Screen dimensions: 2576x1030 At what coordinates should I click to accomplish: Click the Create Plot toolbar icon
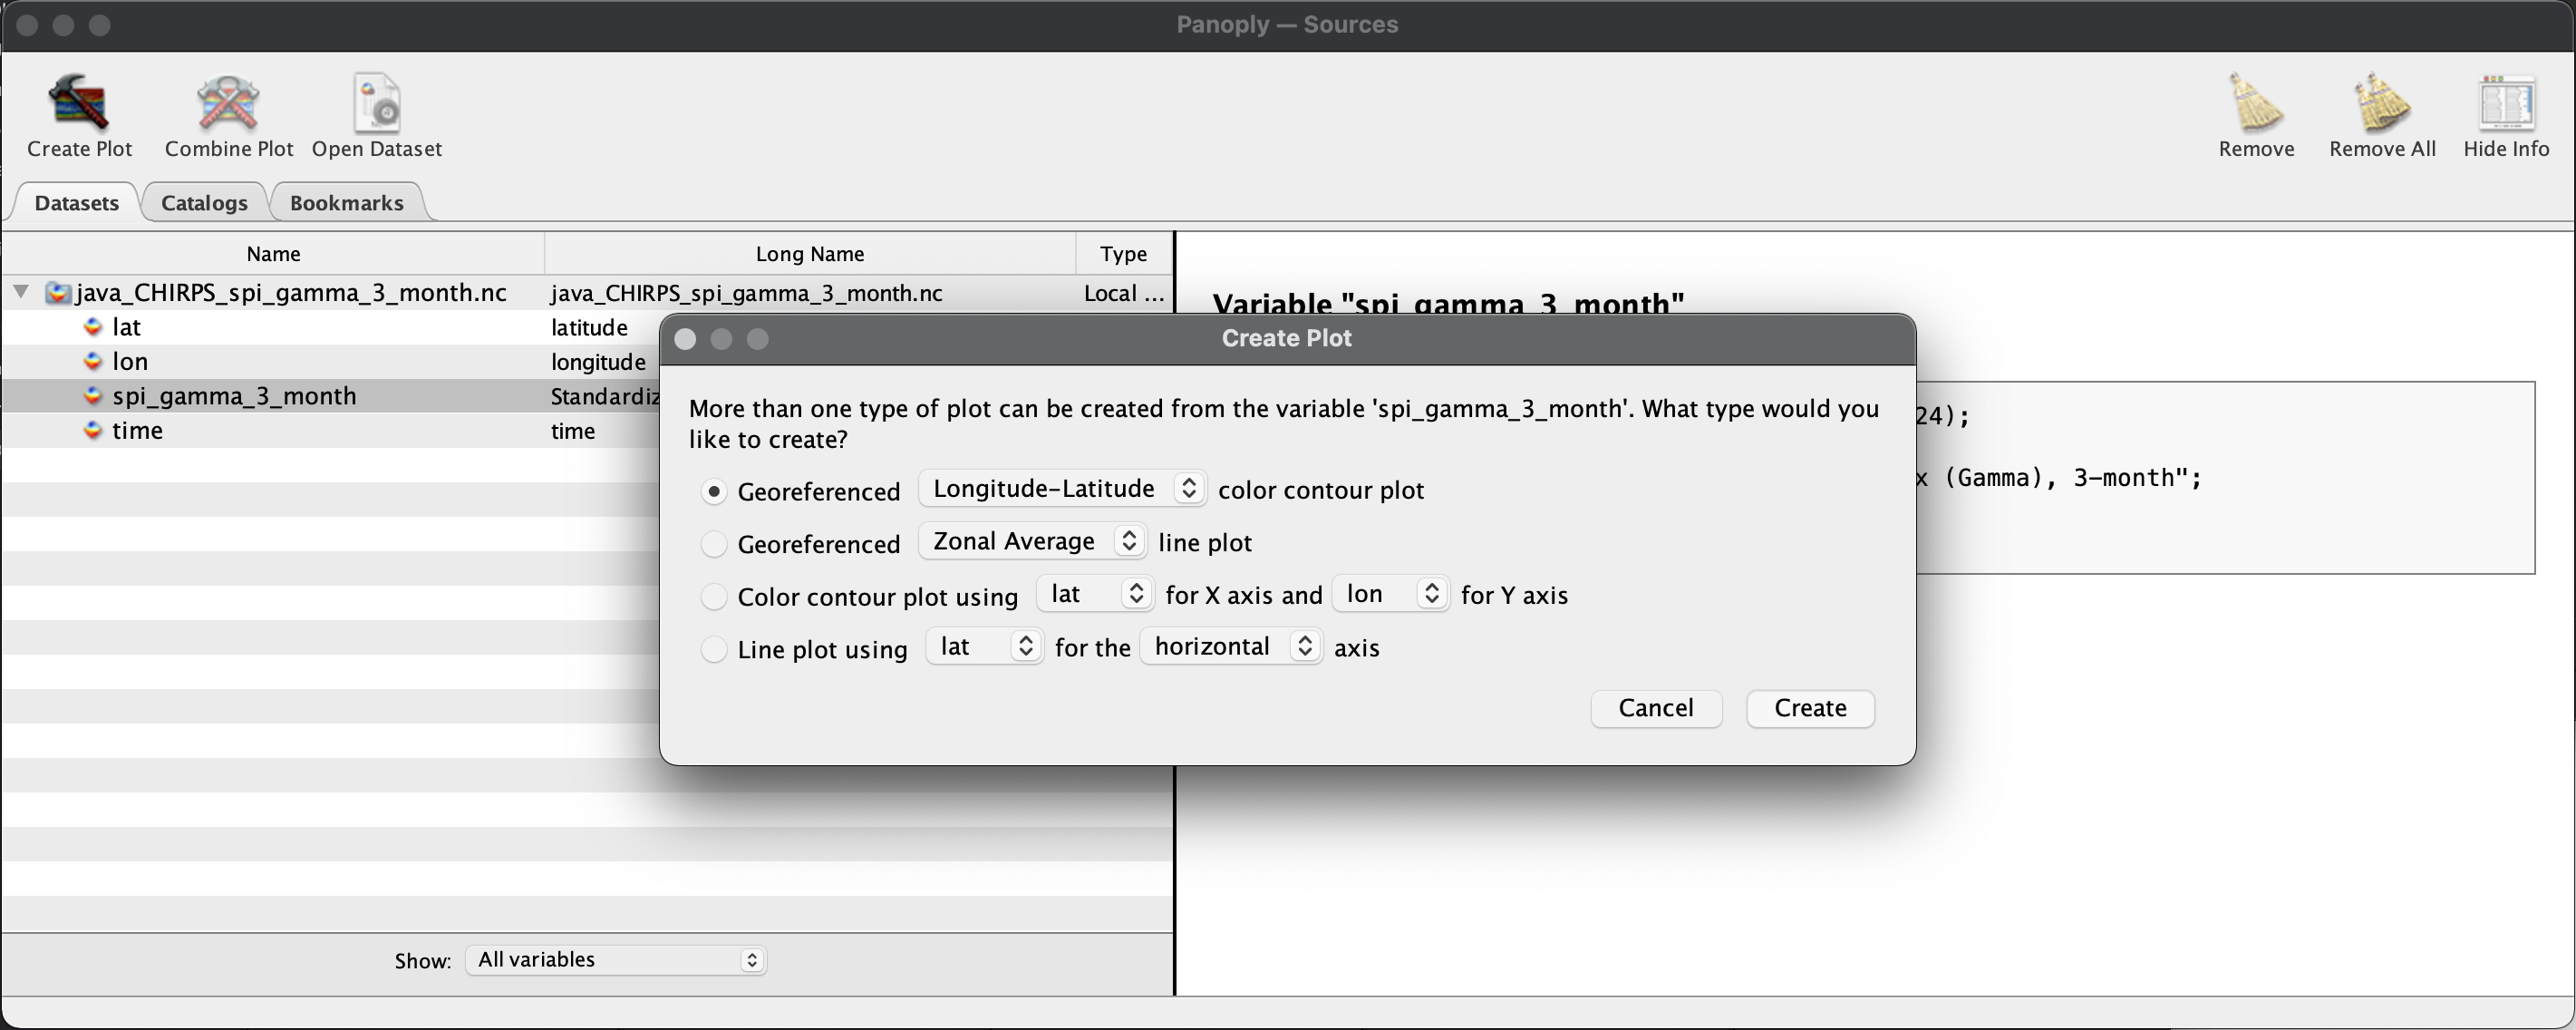pyautogui.click(x=79, y=113)
